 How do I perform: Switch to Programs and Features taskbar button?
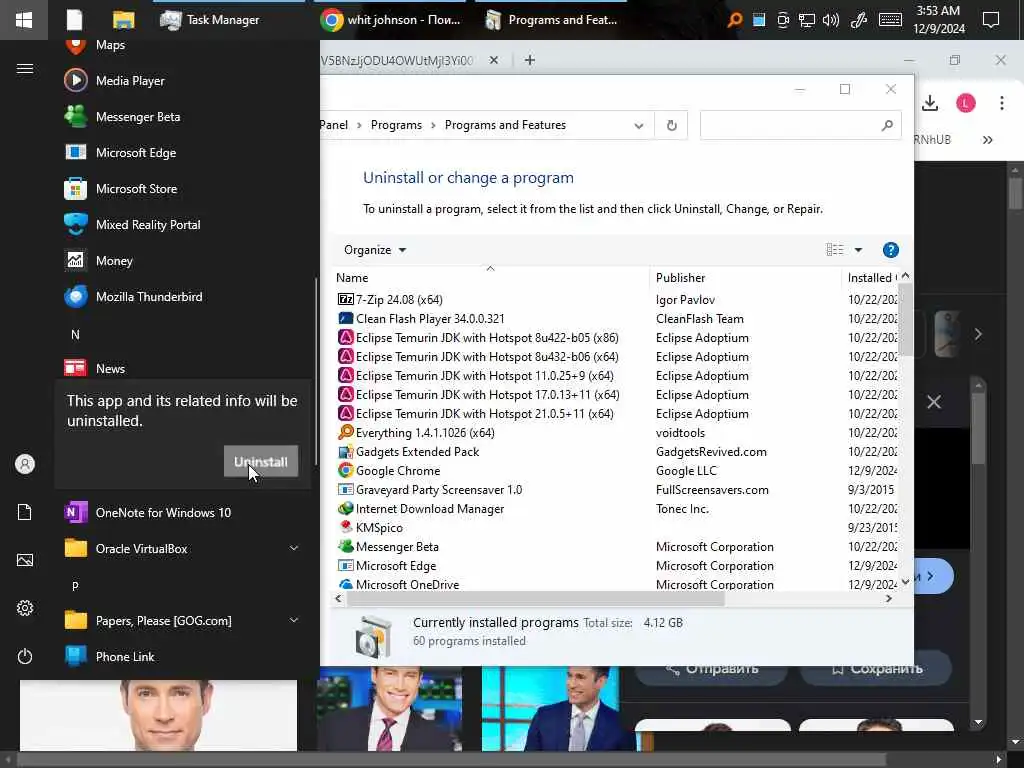552,20
